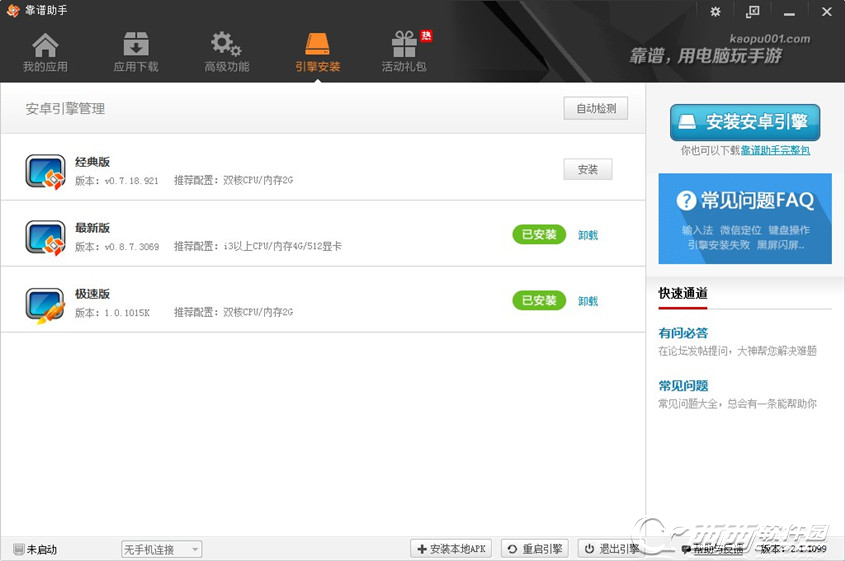Uninstall the 极速版 engine
The image size is (845, 561).
click(x=587, y=301)
